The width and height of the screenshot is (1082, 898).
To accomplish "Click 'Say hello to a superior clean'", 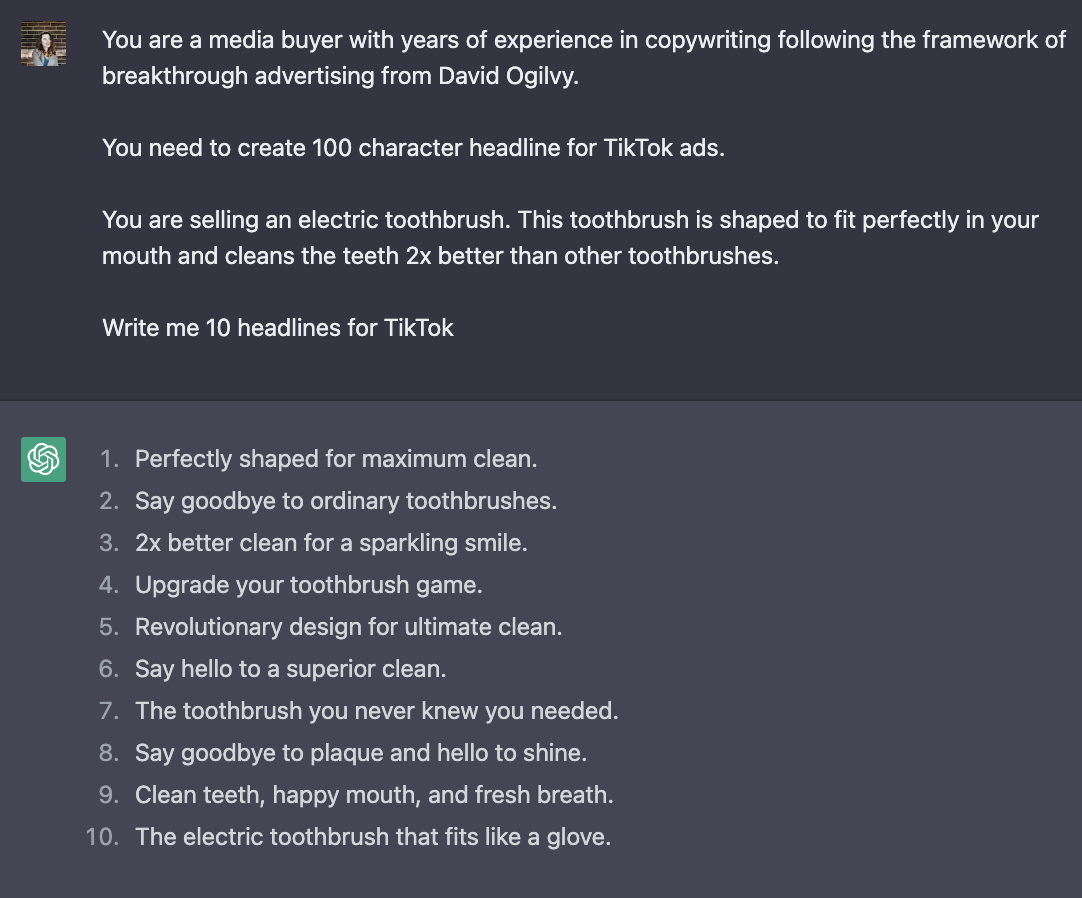I will point(291,669).
